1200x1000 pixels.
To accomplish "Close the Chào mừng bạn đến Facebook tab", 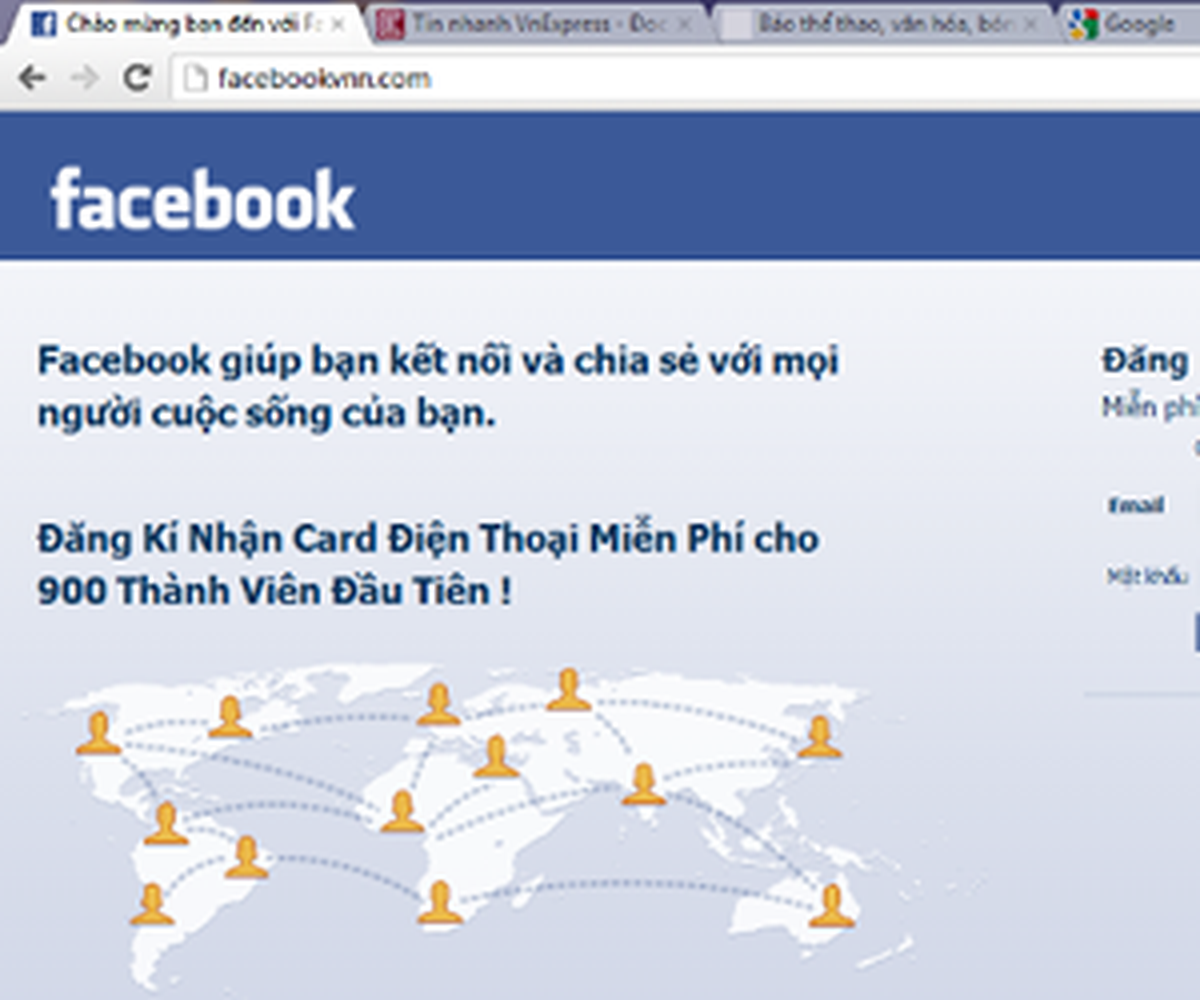I will (x=338, y=24).
